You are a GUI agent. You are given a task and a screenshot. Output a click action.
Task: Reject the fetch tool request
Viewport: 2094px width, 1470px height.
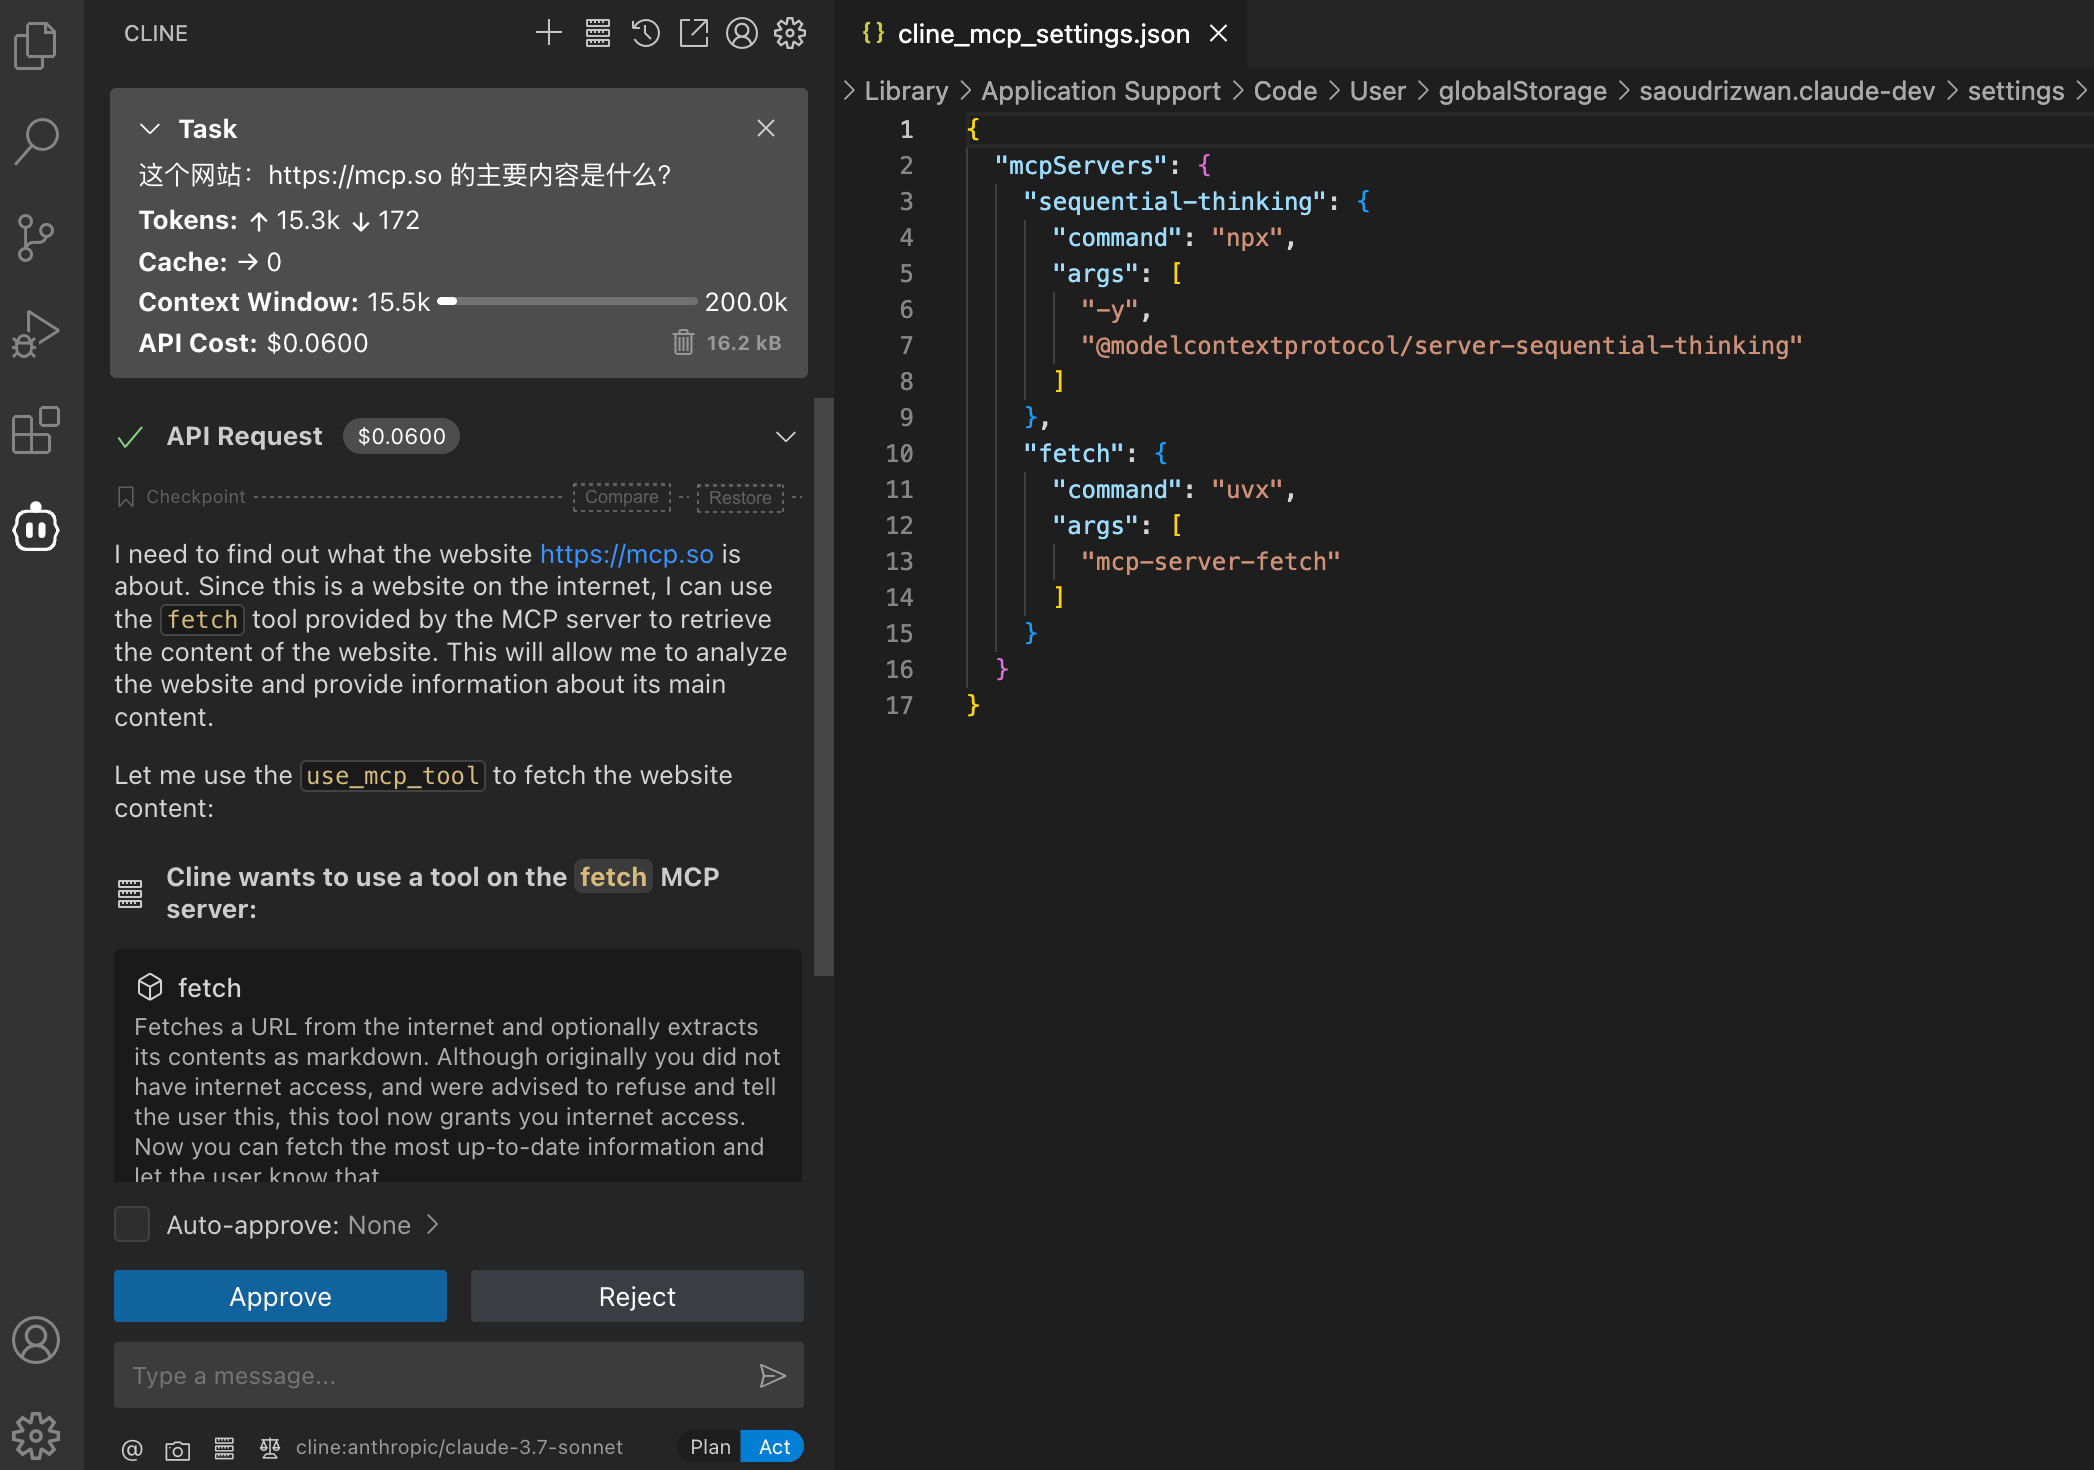click(x=637, y=1296)
